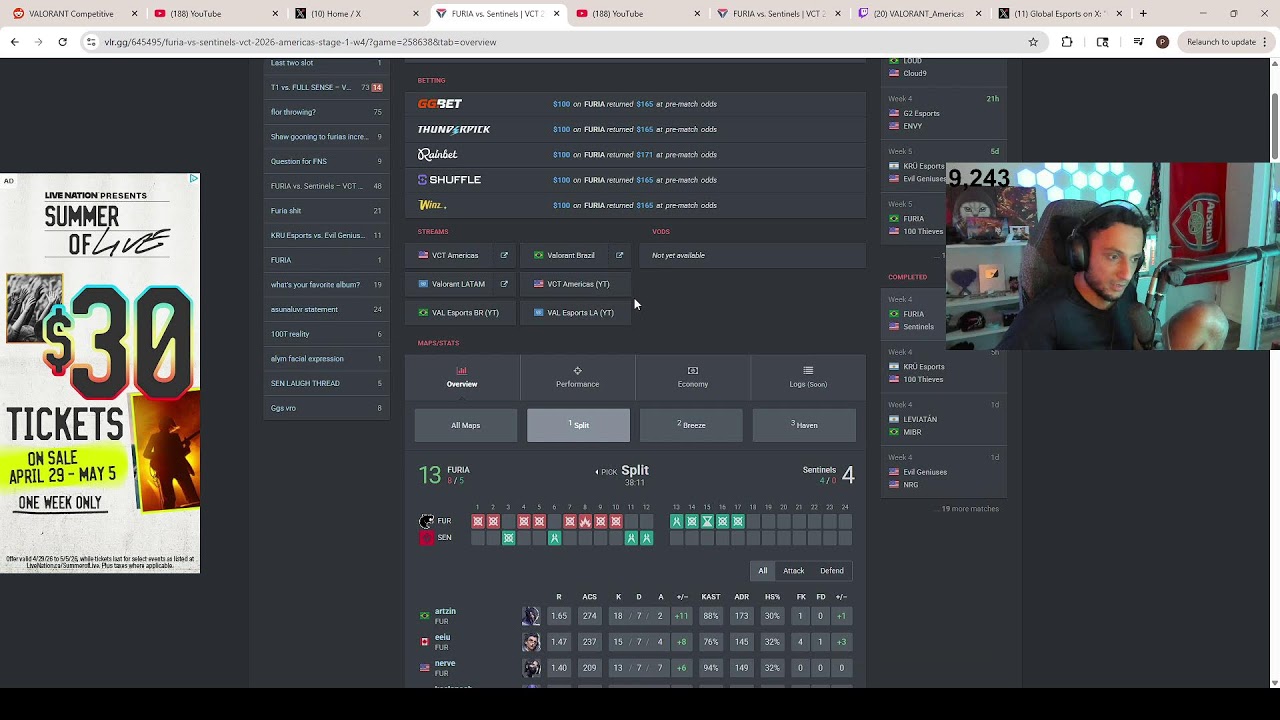
Task: Switch to the Economy tab
Action: [x=692, y=377]
